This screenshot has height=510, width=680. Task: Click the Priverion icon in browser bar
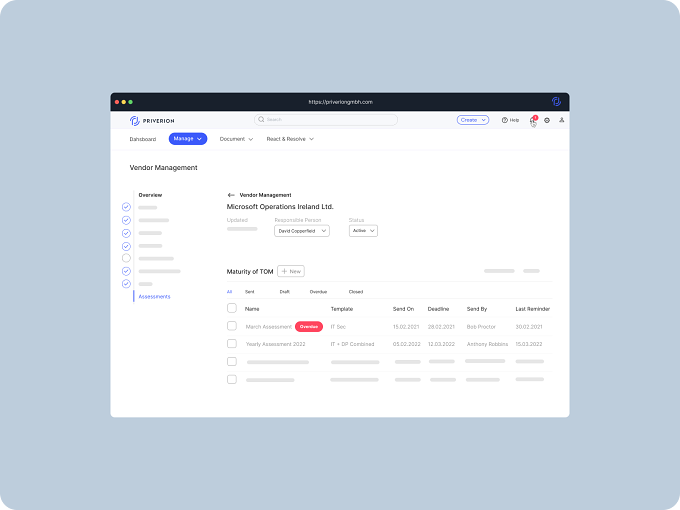pos(556,101)
